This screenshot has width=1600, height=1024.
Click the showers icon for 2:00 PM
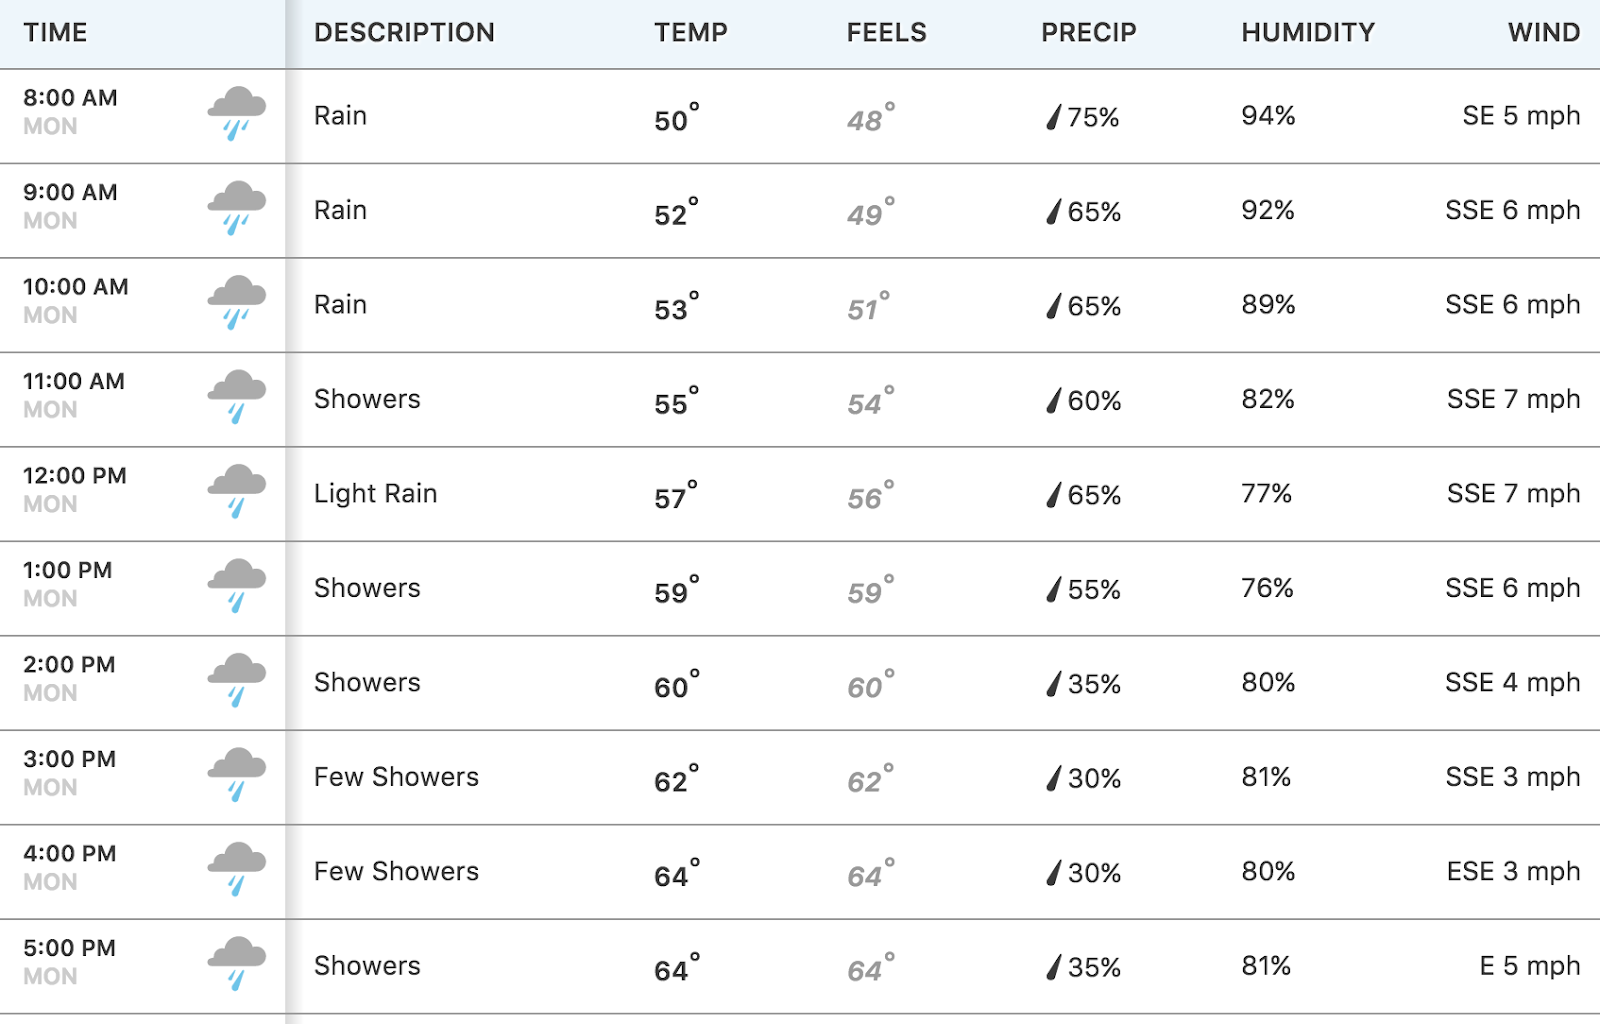[237, 680]
